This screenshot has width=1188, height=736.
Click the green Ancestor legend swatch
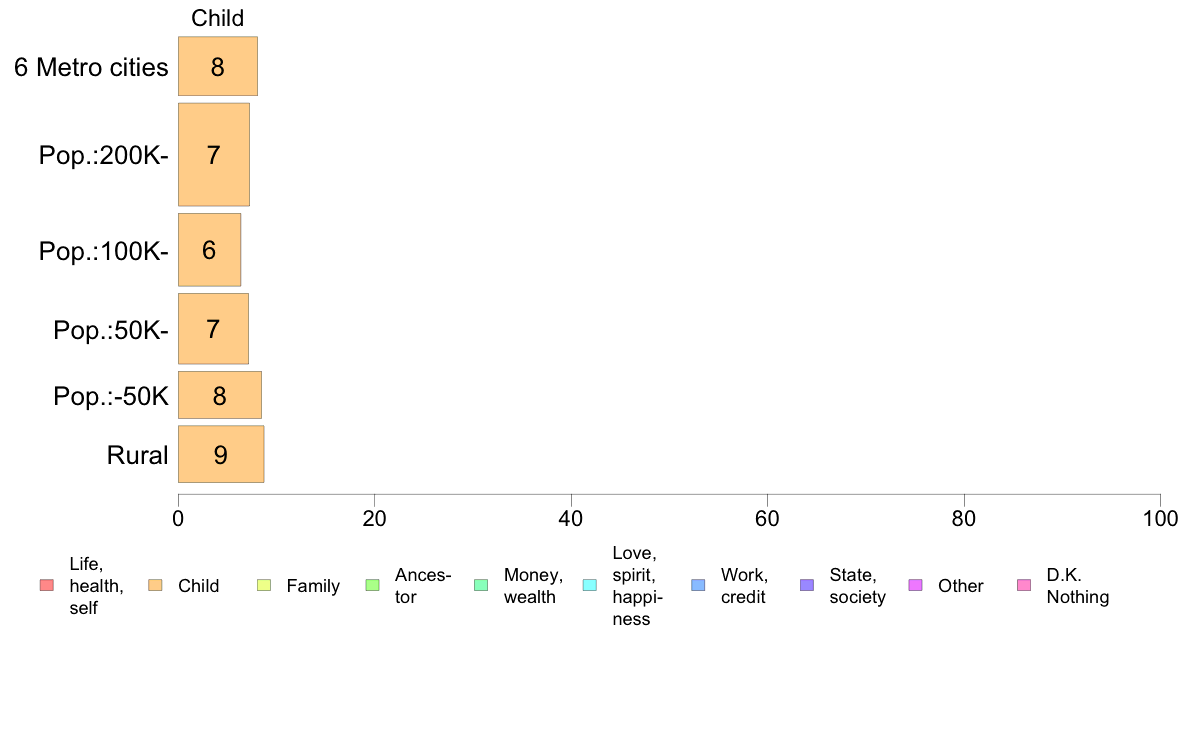(372, 585)
